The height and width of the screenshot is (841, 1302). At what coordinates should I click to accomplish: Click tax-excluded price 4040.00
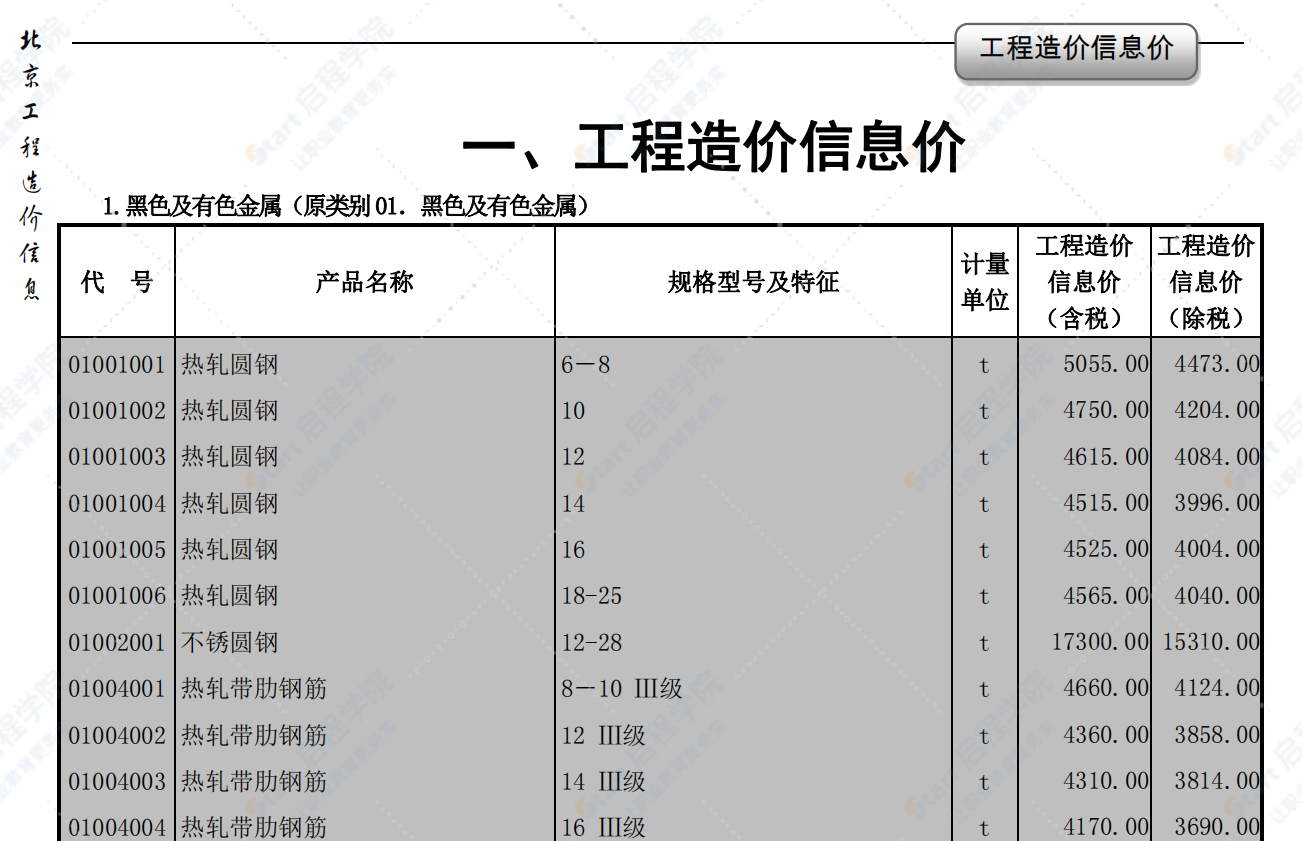click(x=1217, y=596)
